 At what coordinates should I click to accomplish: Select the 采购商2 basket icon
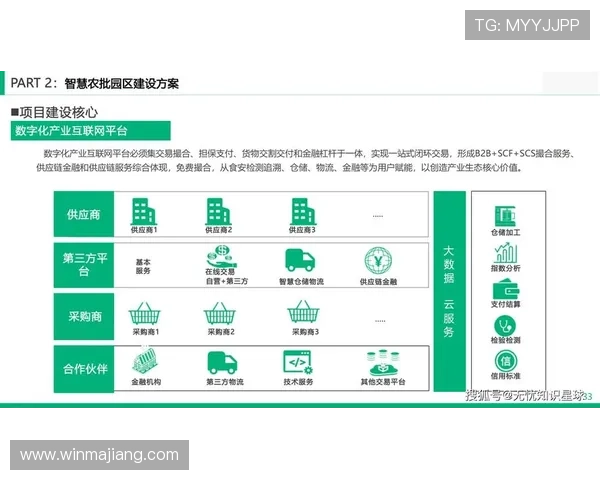220,313
